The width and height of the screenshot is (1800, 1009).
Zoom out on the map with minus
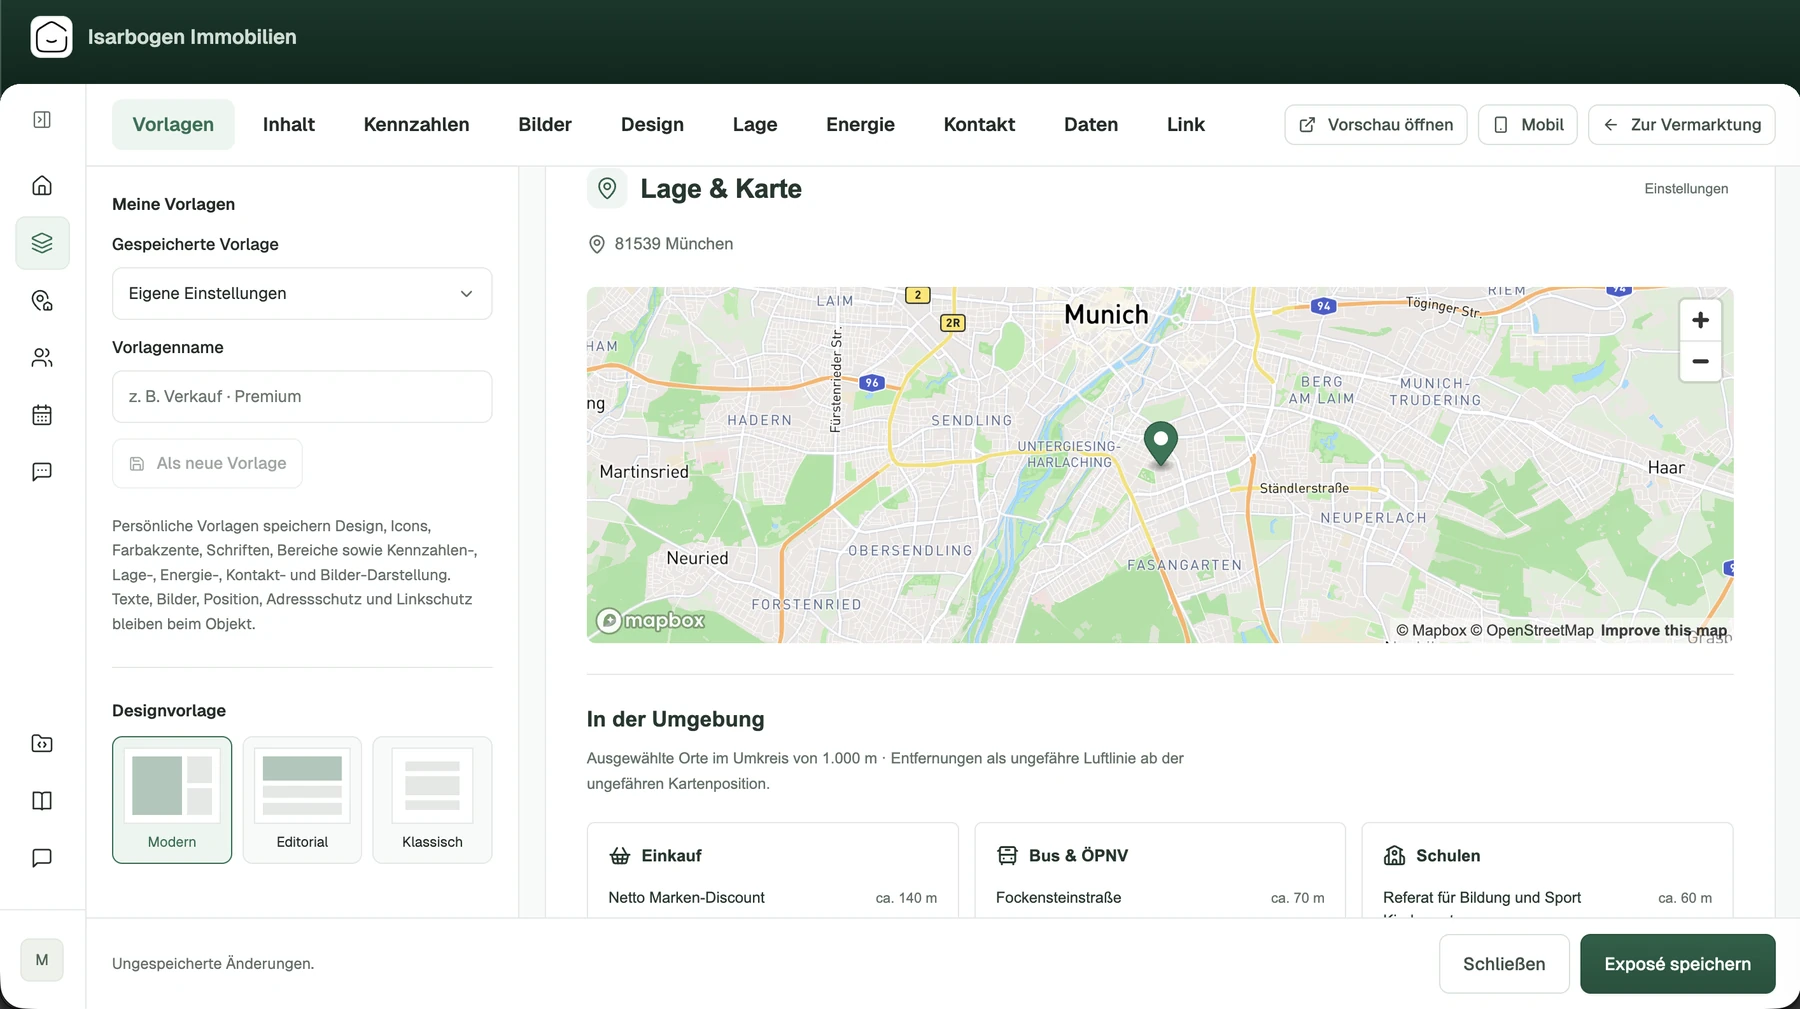1700,361
